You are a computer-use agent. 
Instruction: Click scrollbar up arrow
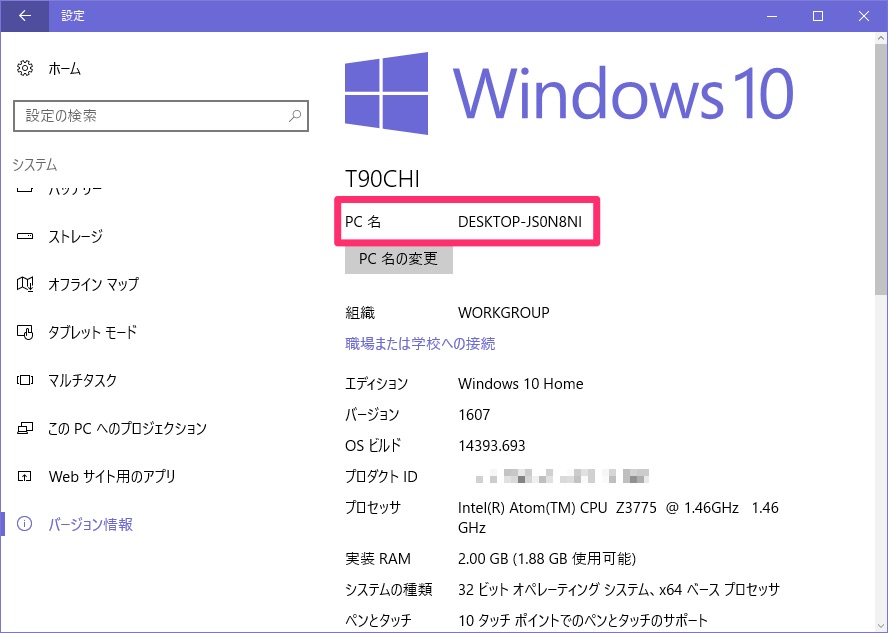(x=881, y=39)
